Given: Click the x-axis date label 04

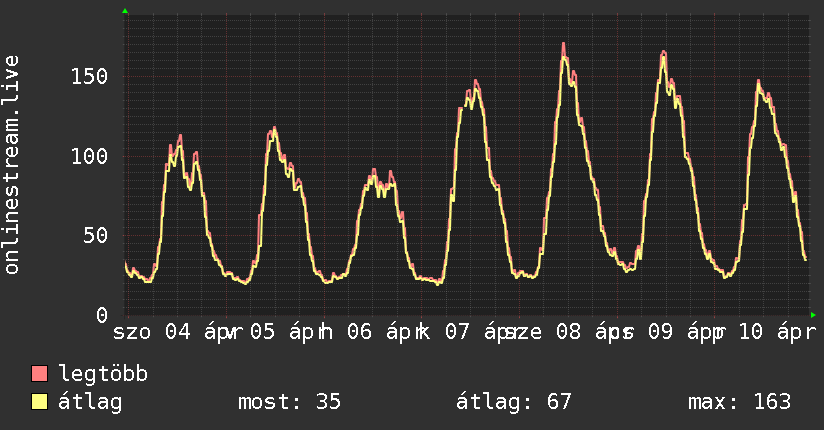Looking at the screenshot, I should point(178,332).
